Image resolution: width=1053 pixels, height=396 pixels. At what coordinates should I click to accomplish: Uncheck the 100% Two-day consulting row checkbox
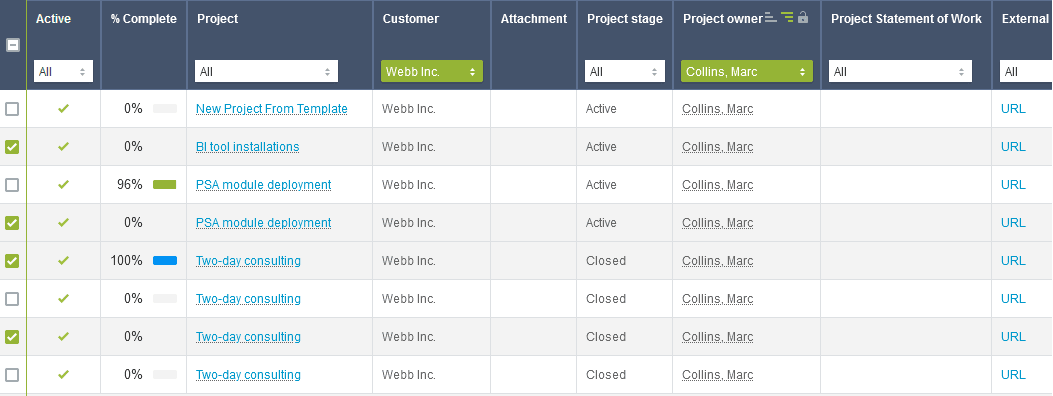(12, 260)
